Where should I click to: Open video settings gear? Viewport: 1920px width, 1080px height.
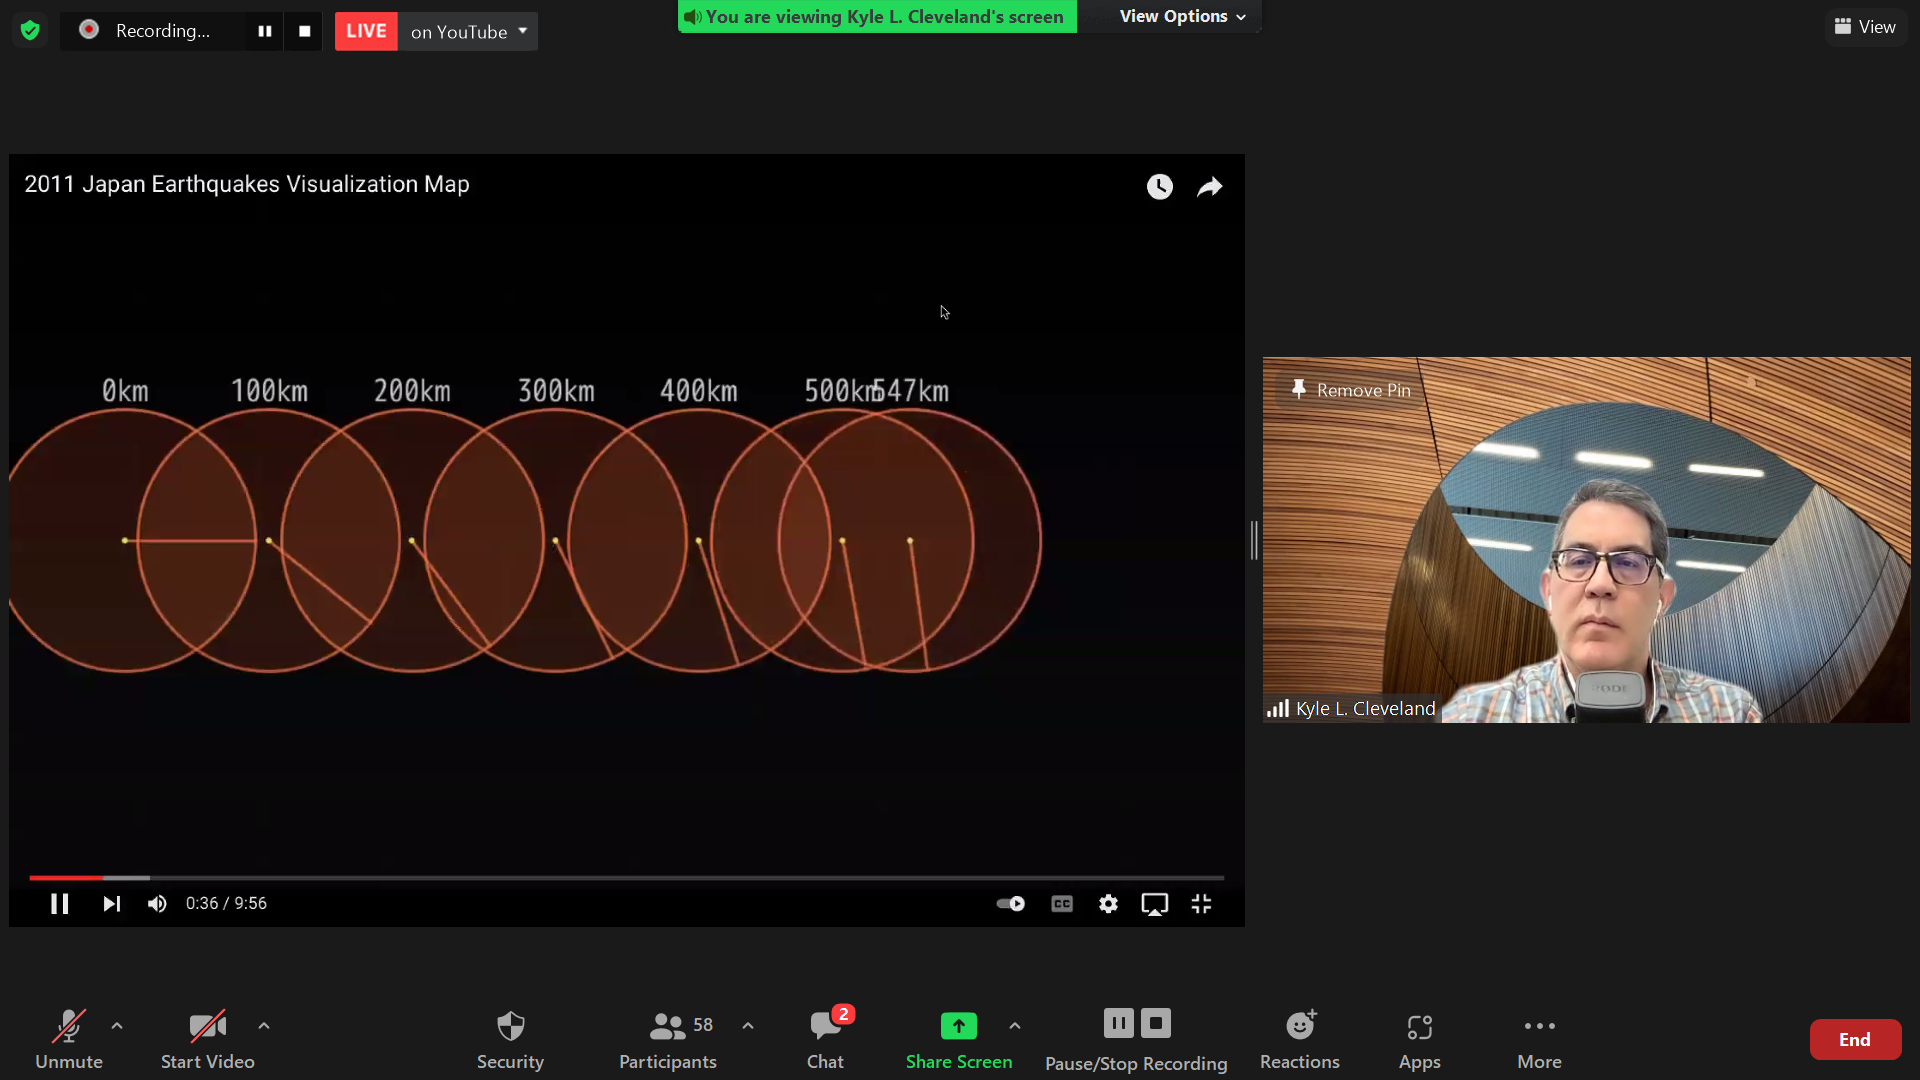[x=1108, y=904]
